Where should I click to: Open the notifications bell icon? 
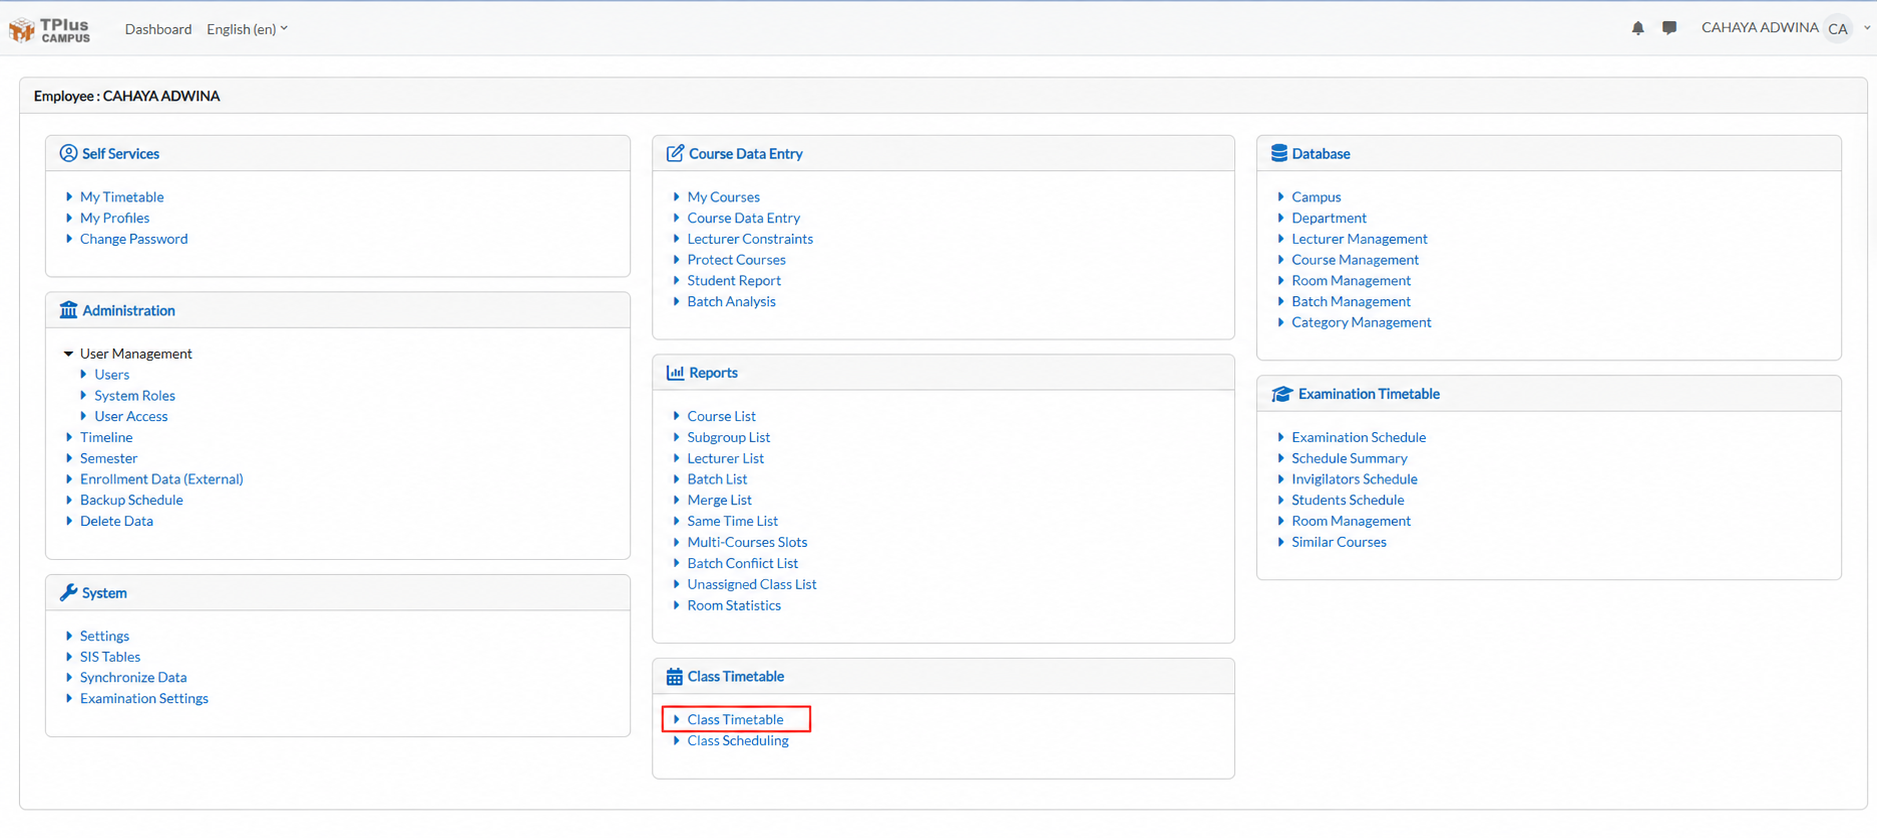(1637, 28)
